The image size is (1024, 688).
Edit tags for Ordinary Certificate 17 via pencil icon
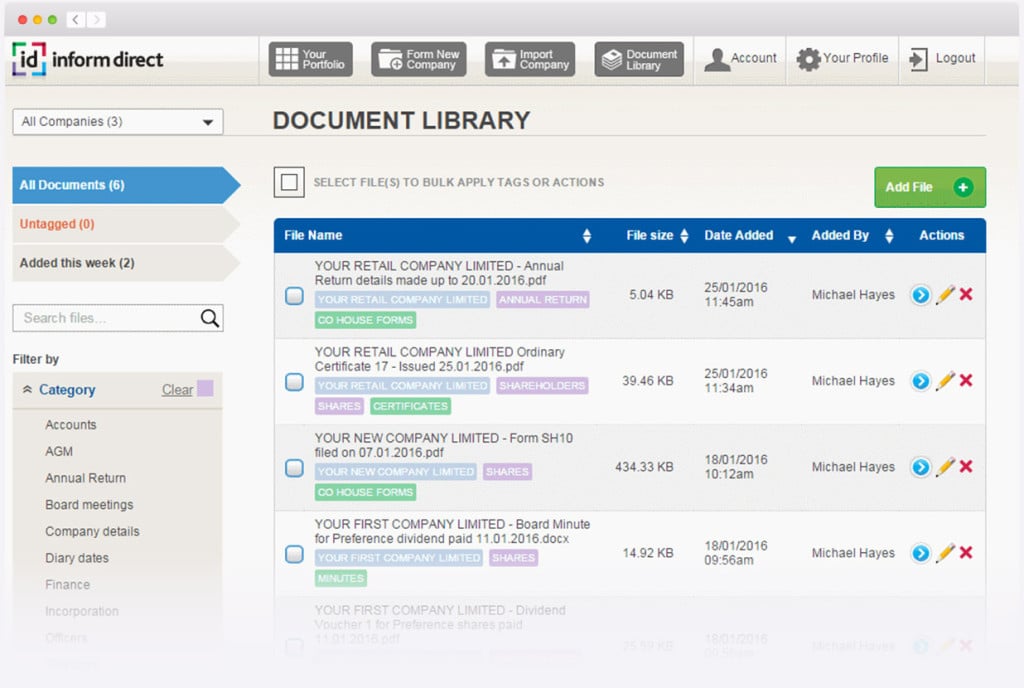tap(947, 381)
